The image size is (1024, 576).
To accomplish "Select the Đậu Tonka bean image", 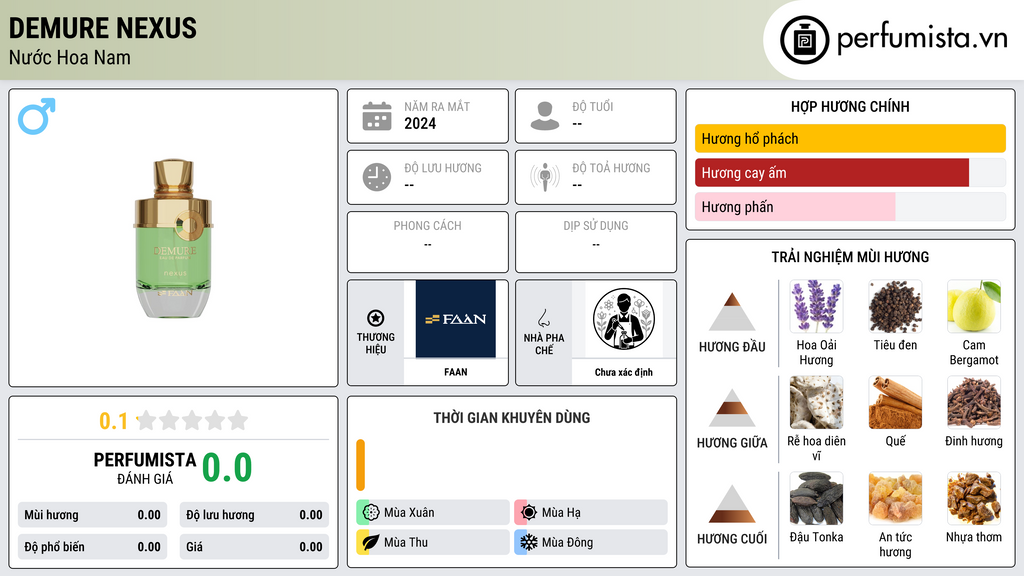I will tap(816, 498).
